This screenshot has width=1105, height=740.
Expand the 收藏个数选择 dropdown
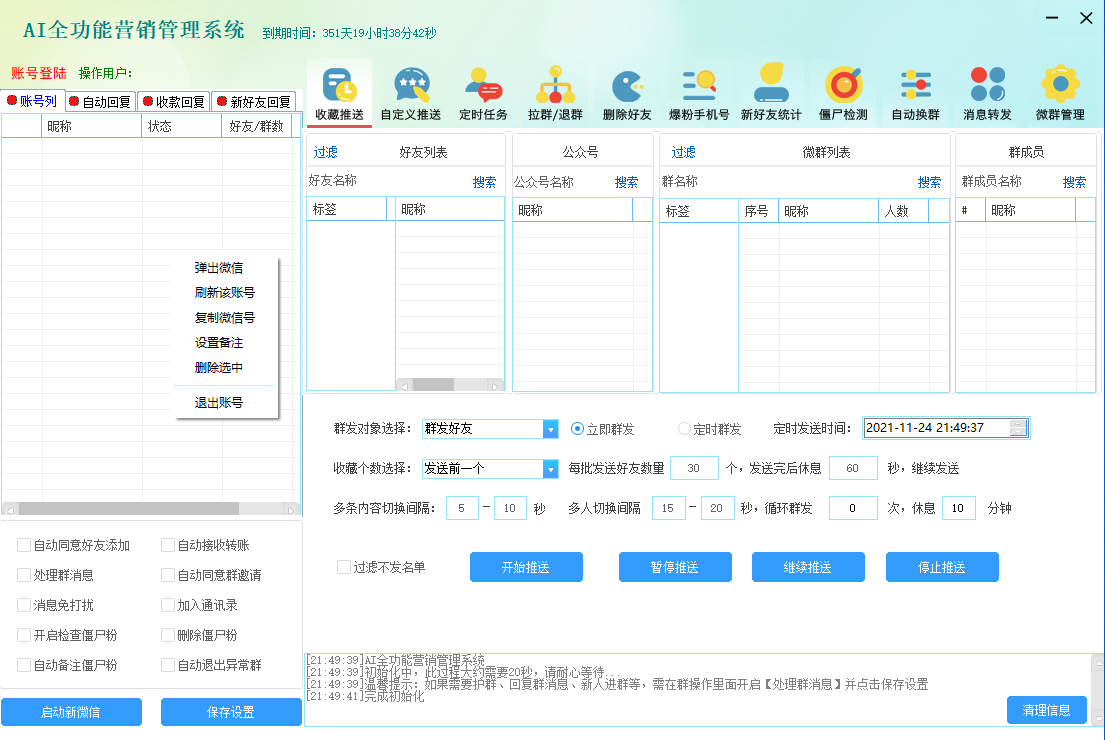(550, 469)
